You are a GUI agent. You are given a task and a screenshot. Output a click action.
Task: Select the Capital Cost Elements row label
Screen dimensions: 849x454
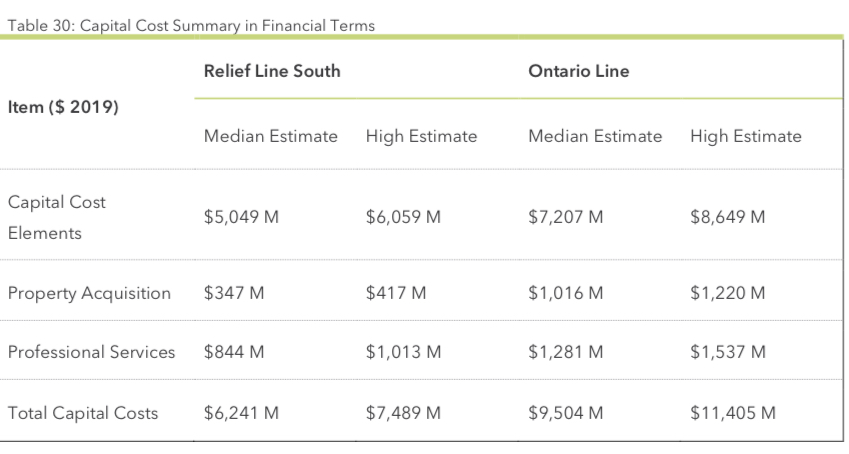click(x=57, y=217)
